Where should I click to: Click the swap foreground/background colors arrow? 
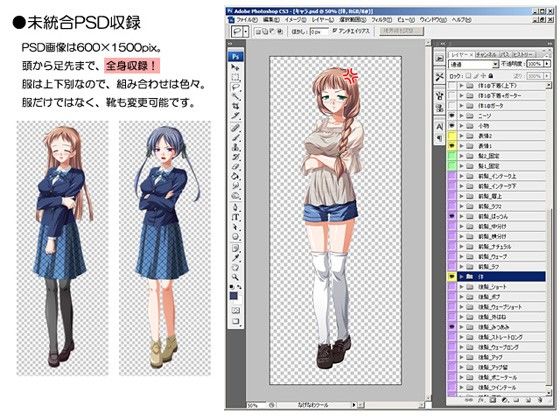pos(240,287)
